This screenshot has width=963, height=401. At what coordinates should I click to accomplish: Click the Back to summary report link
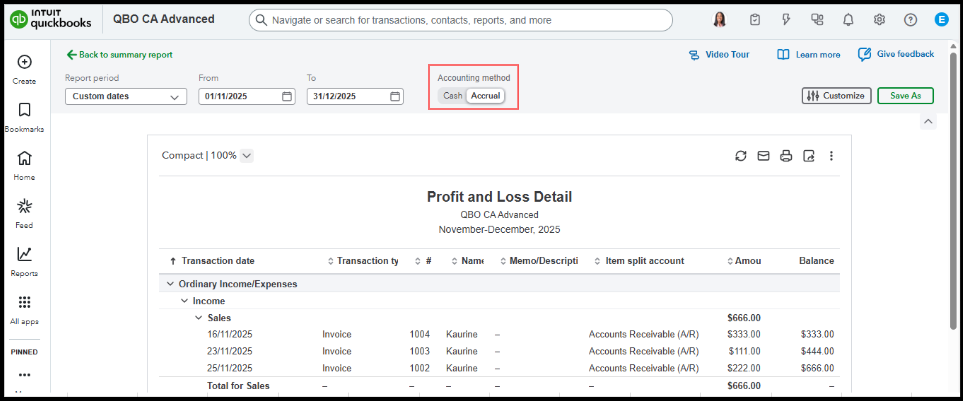[119, 55]
